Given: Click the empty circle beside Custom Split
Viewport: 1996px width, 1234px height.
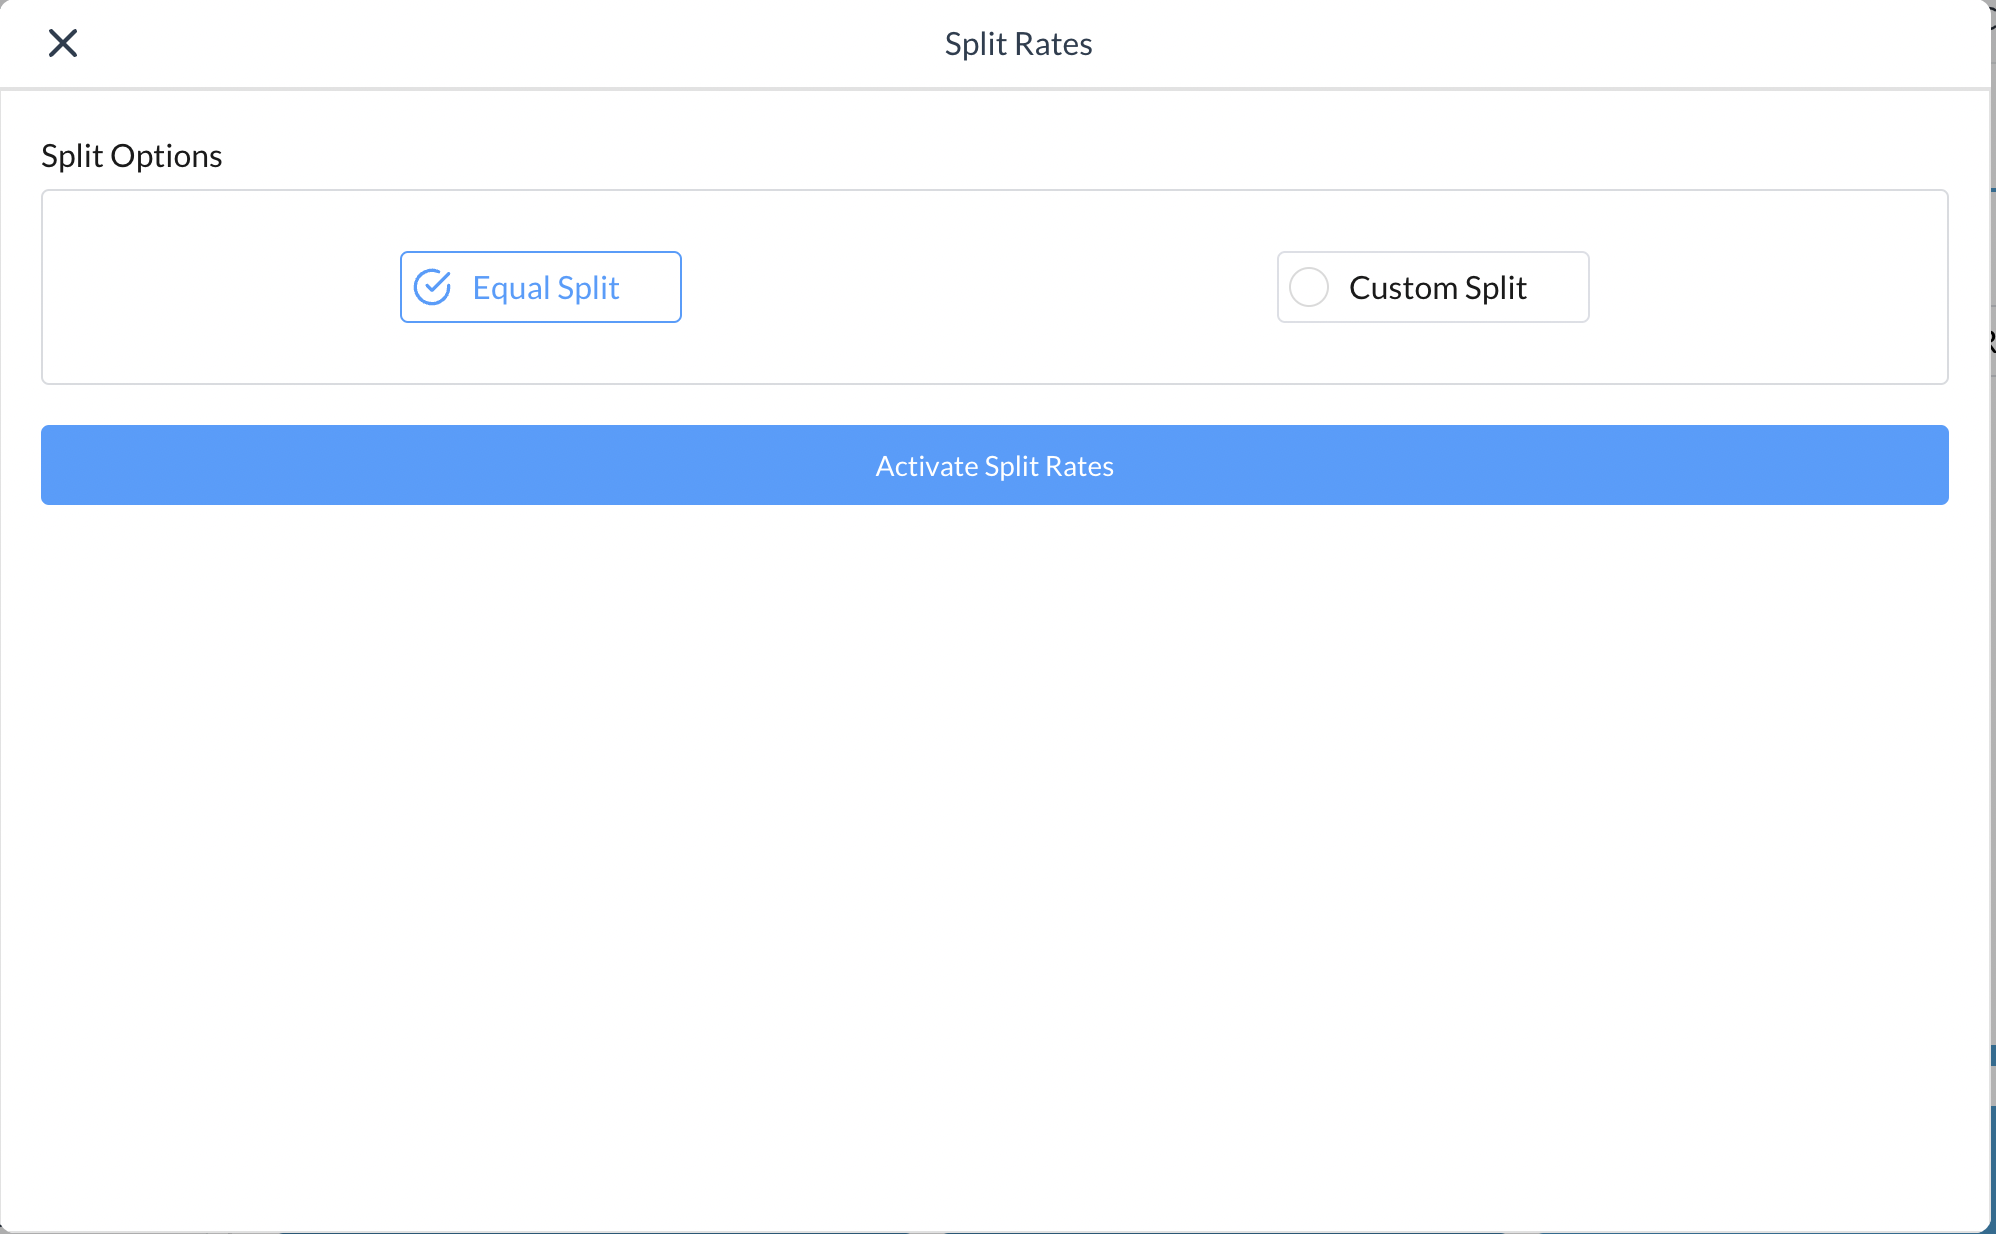Looking at the screenshot, I should (x=1308, y=287).
